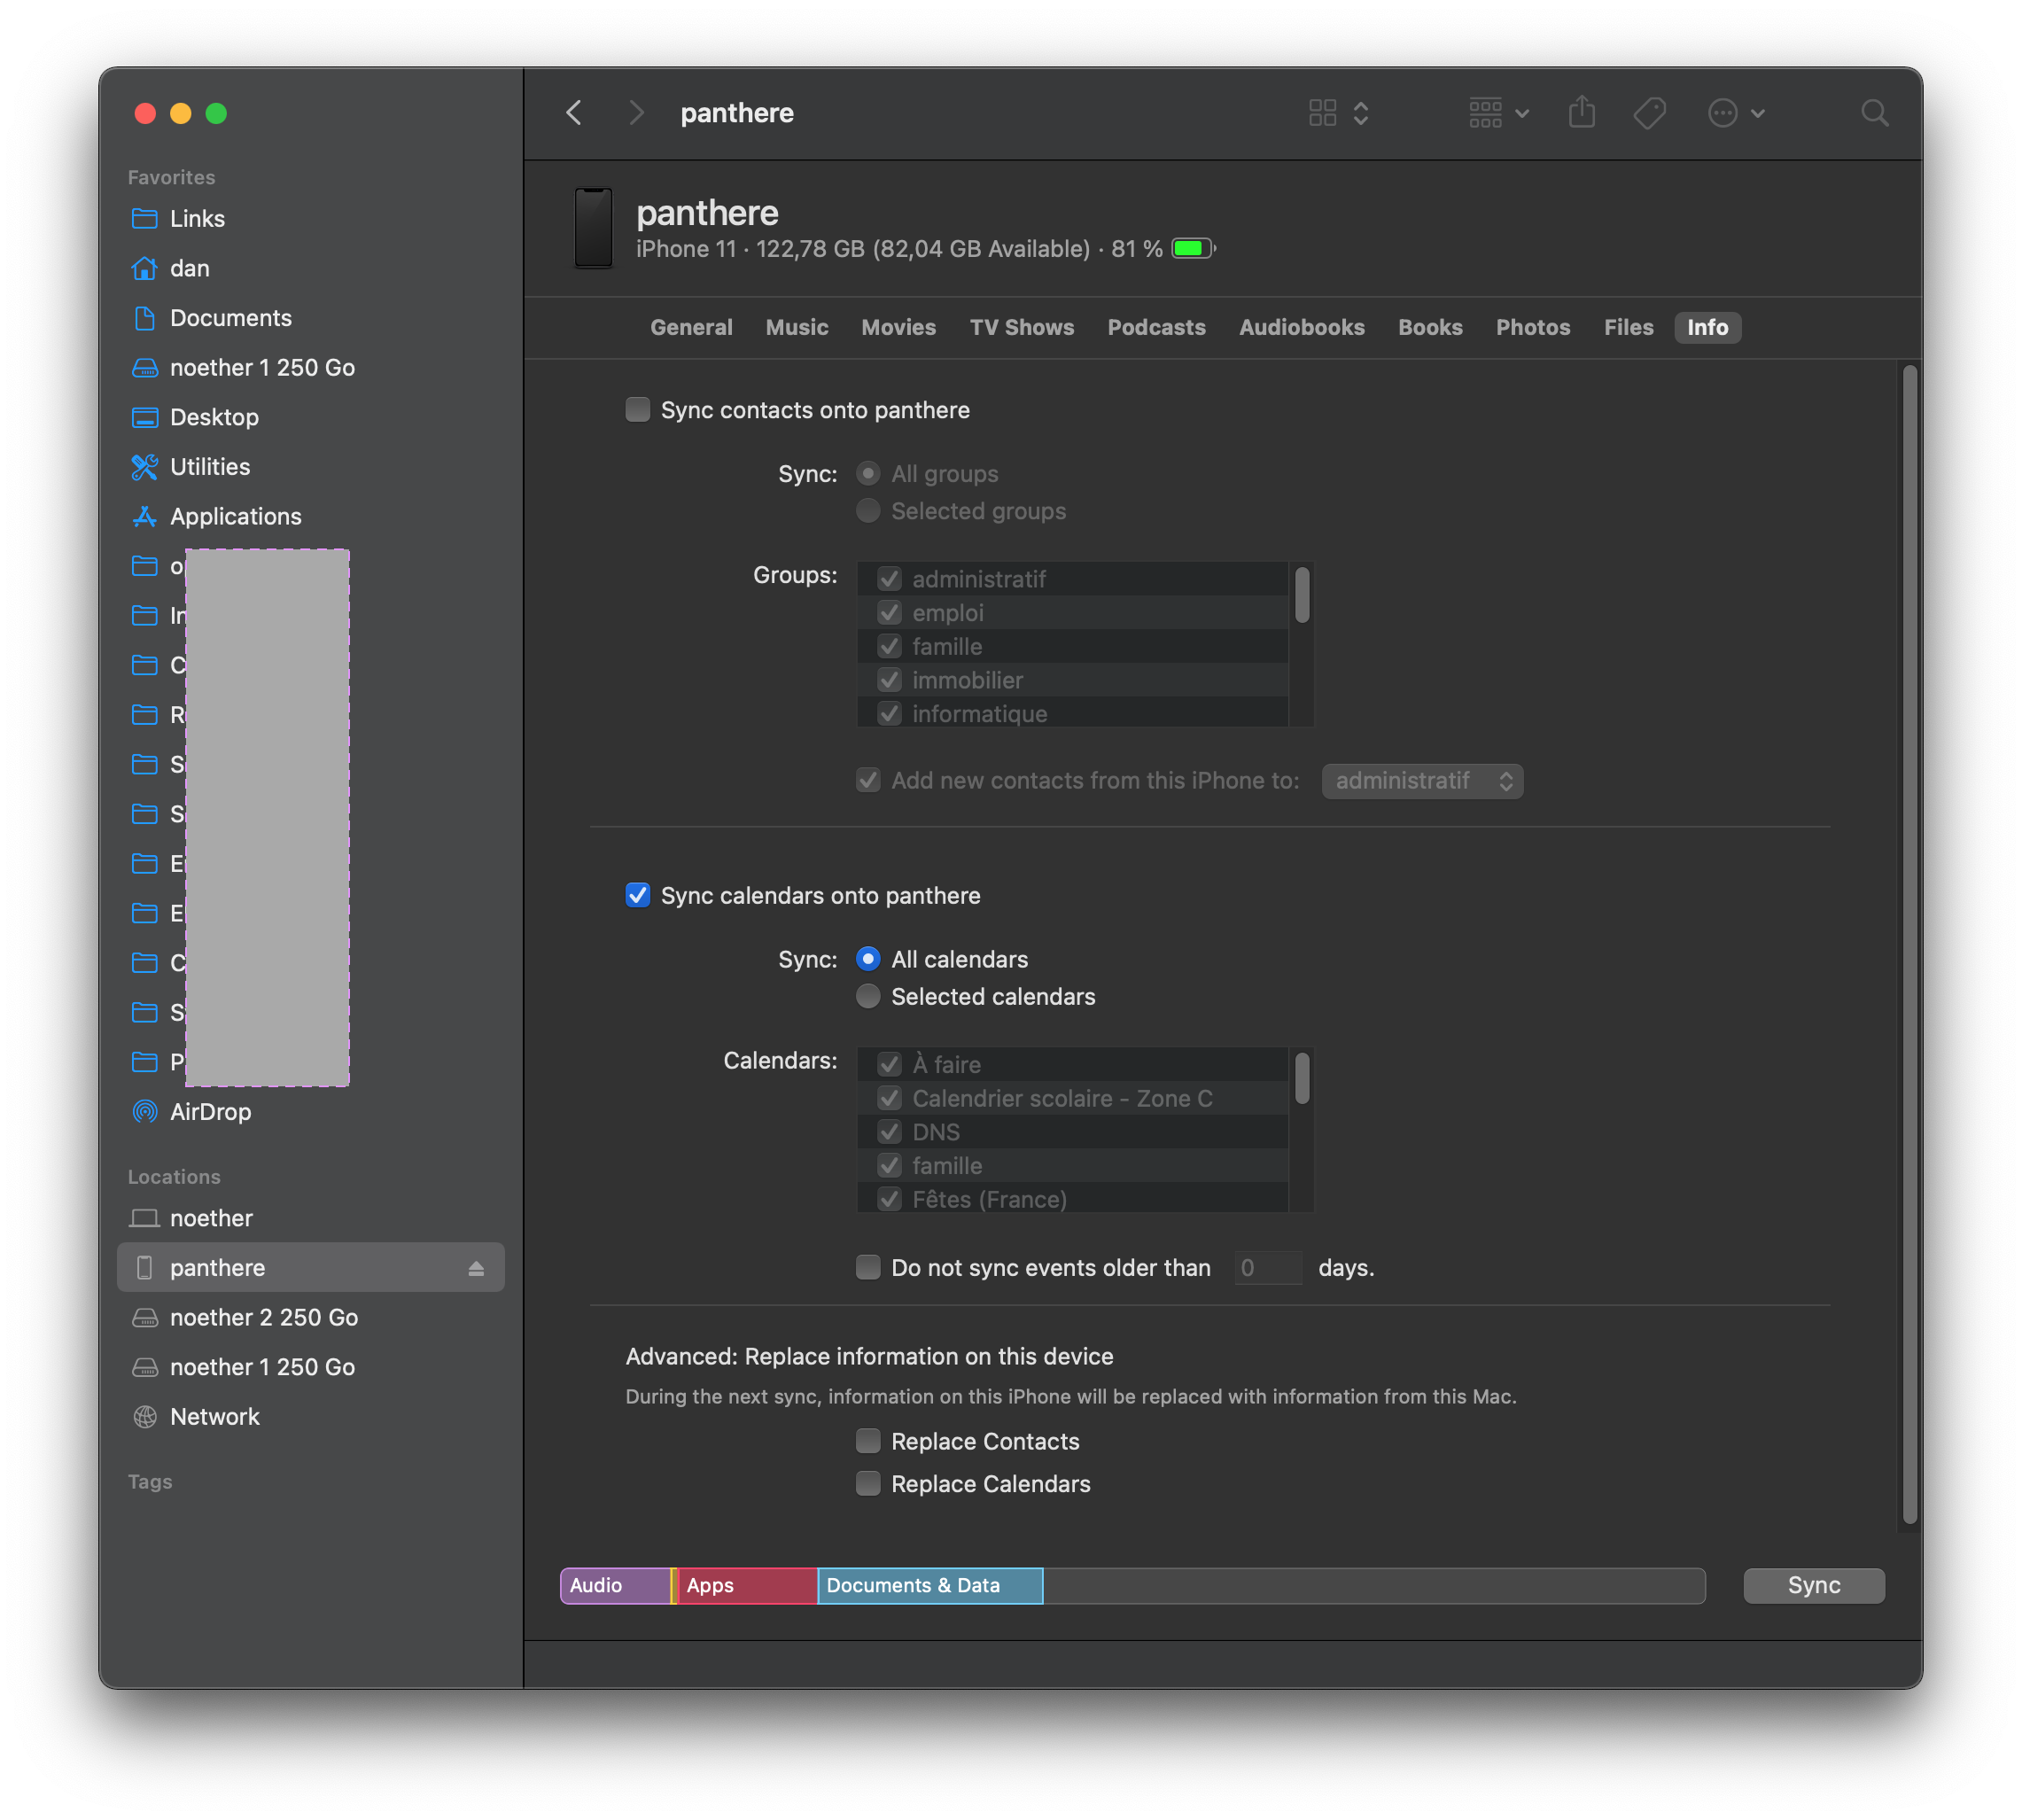This screenshot has width=2022, height=1820.
Task: Switch to the Photos tab
Action: point(1532,328)
